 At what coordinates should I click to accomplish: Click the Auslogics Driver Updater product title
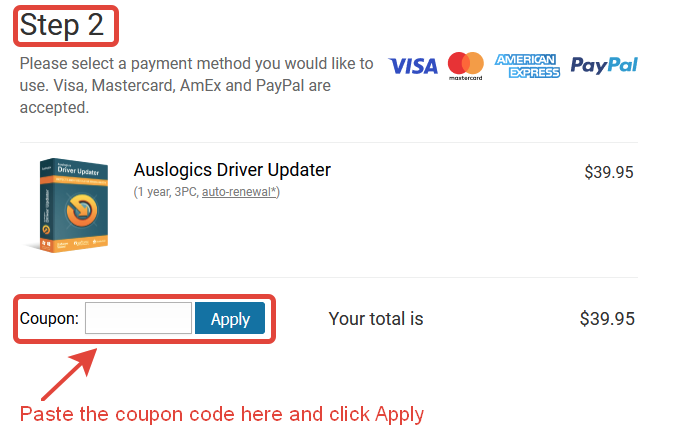click(232, 170)
